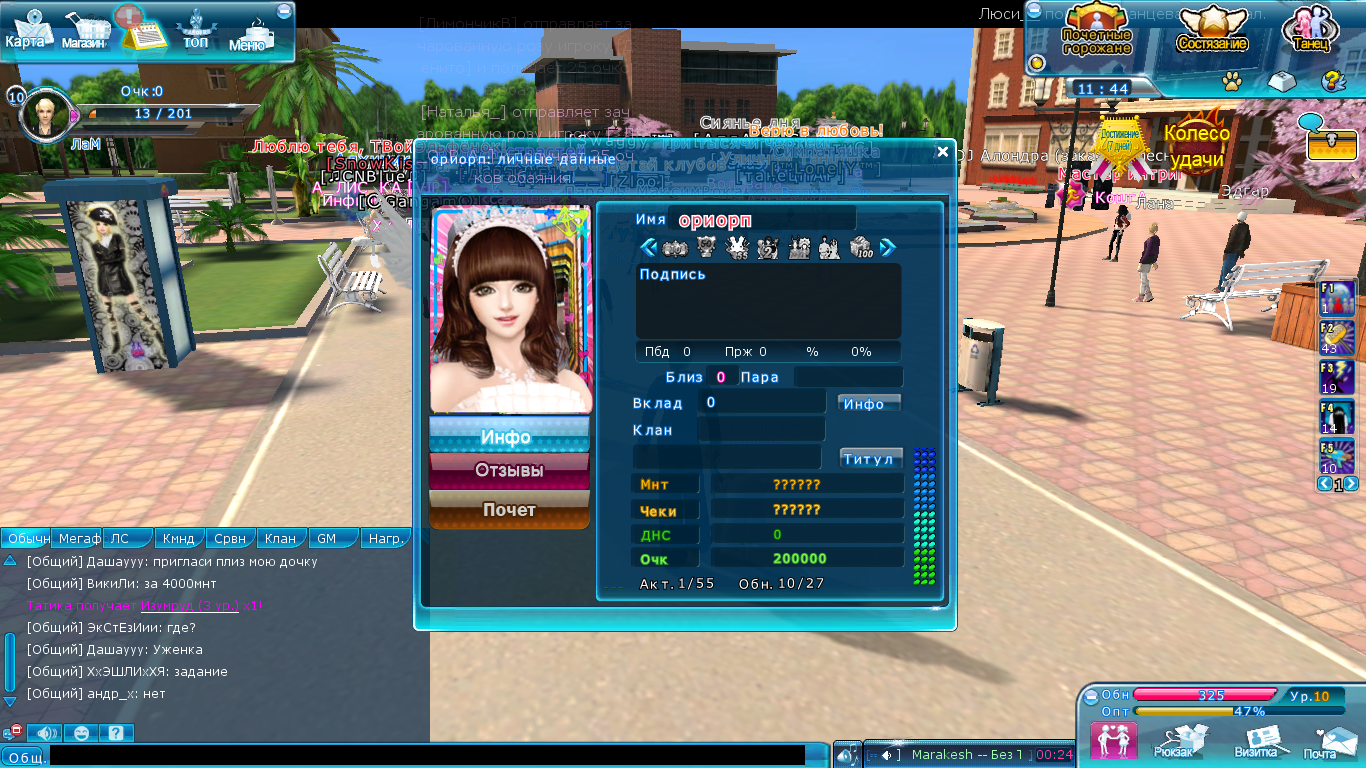Click ориорп's character portrait

(510, 310)
